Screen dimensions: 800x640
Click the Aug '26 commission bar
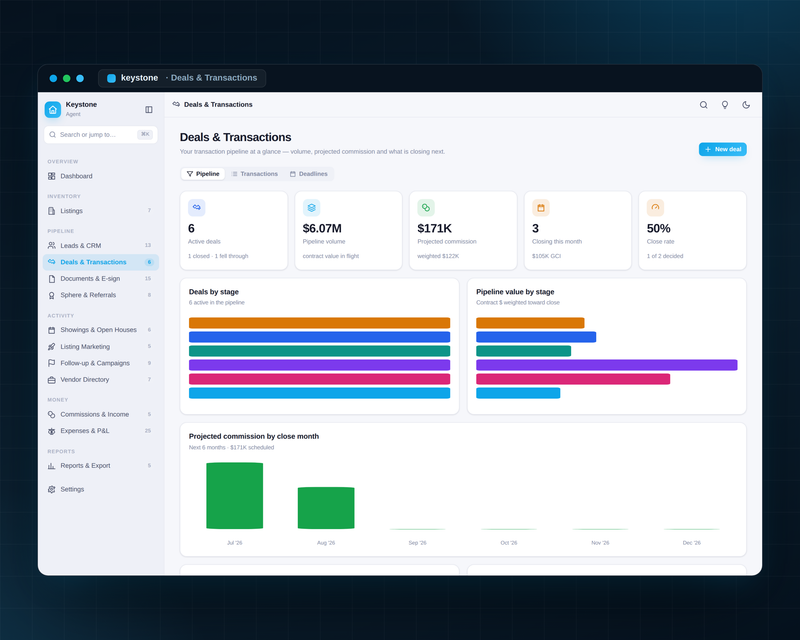point(326,508)
